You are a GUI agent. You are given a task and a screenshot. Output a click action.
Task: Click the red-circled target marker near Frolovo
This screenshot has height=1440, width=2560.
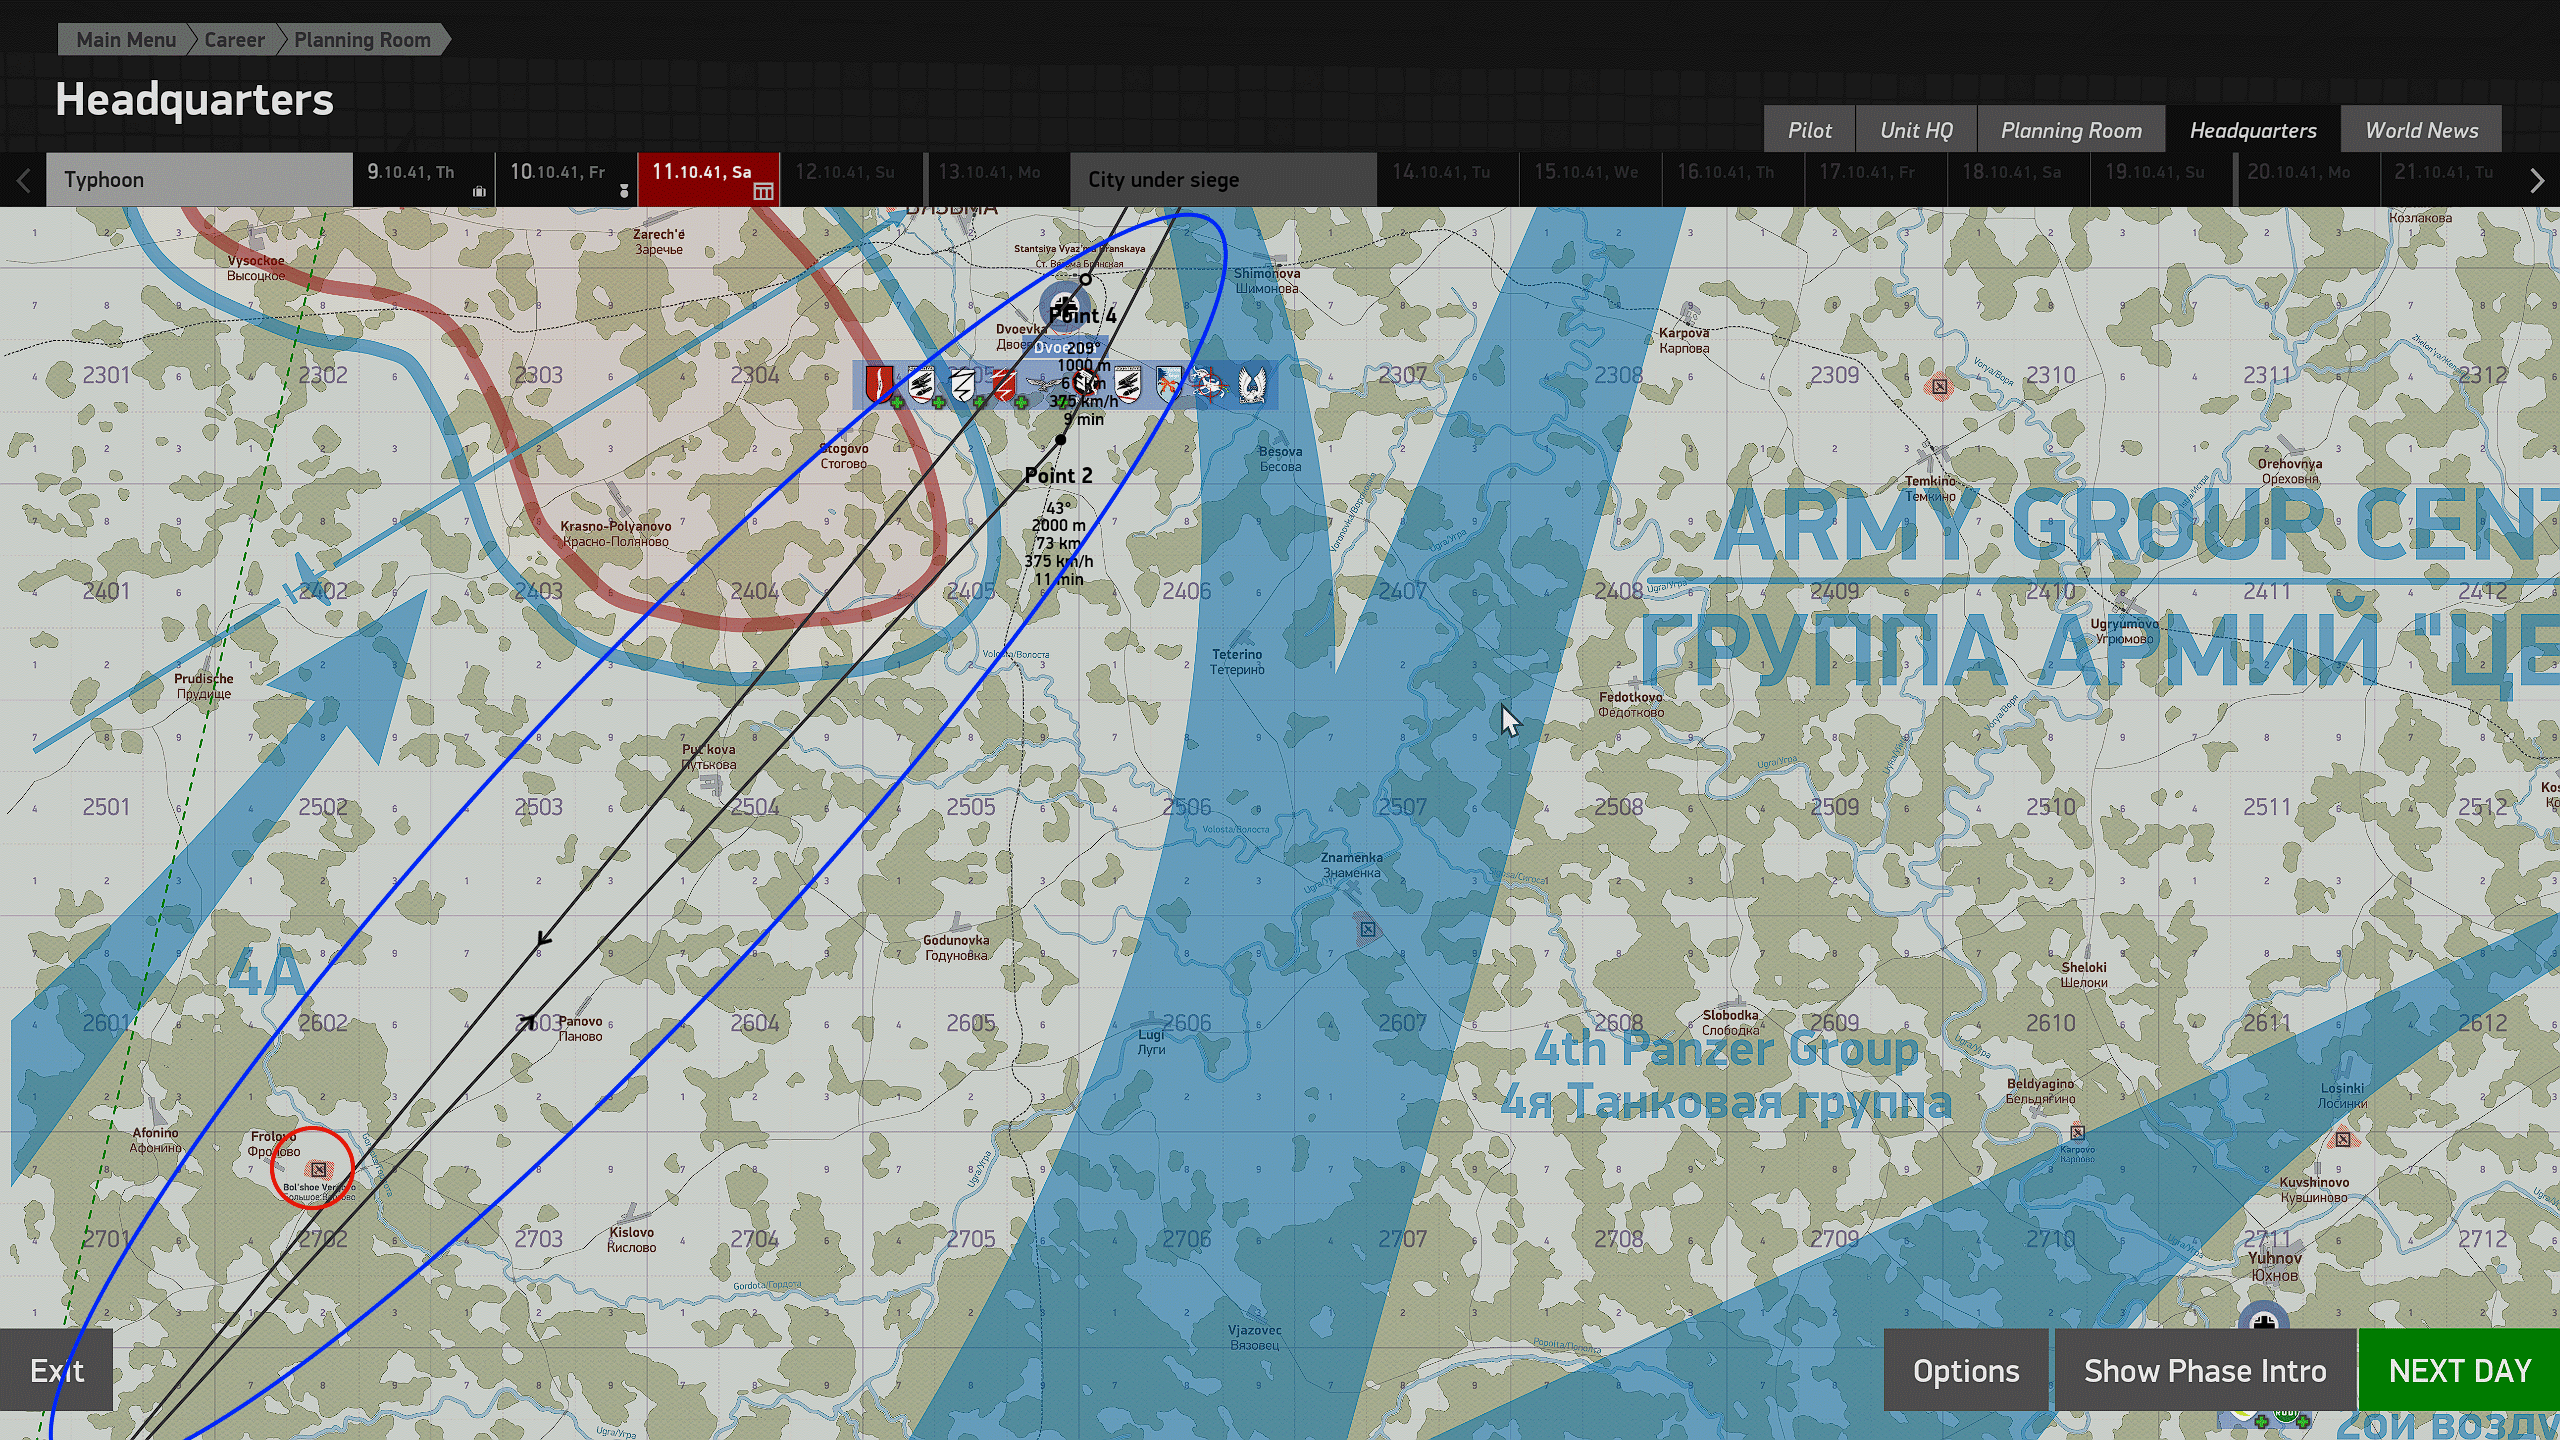[319, 1169]
